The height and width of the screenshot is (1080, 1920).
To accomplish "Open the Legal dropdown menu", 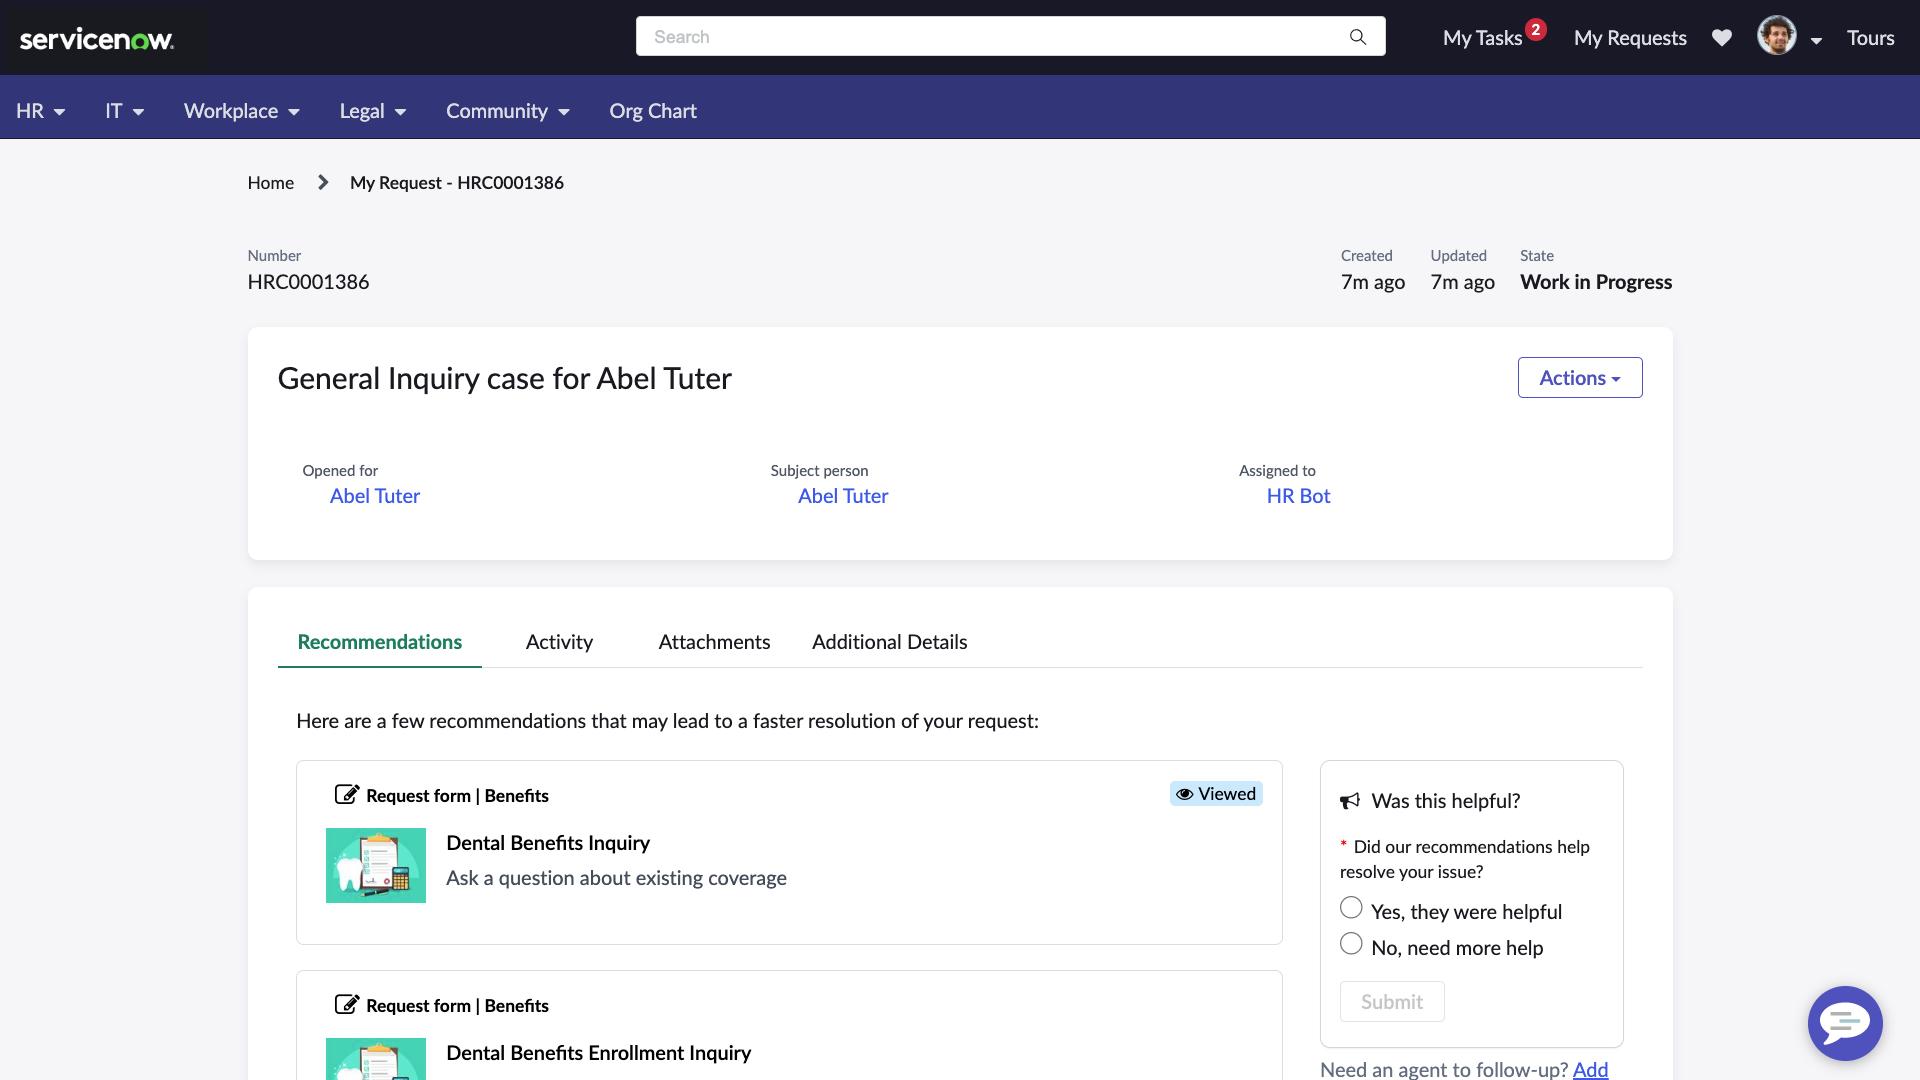I will tap(373, 109).
